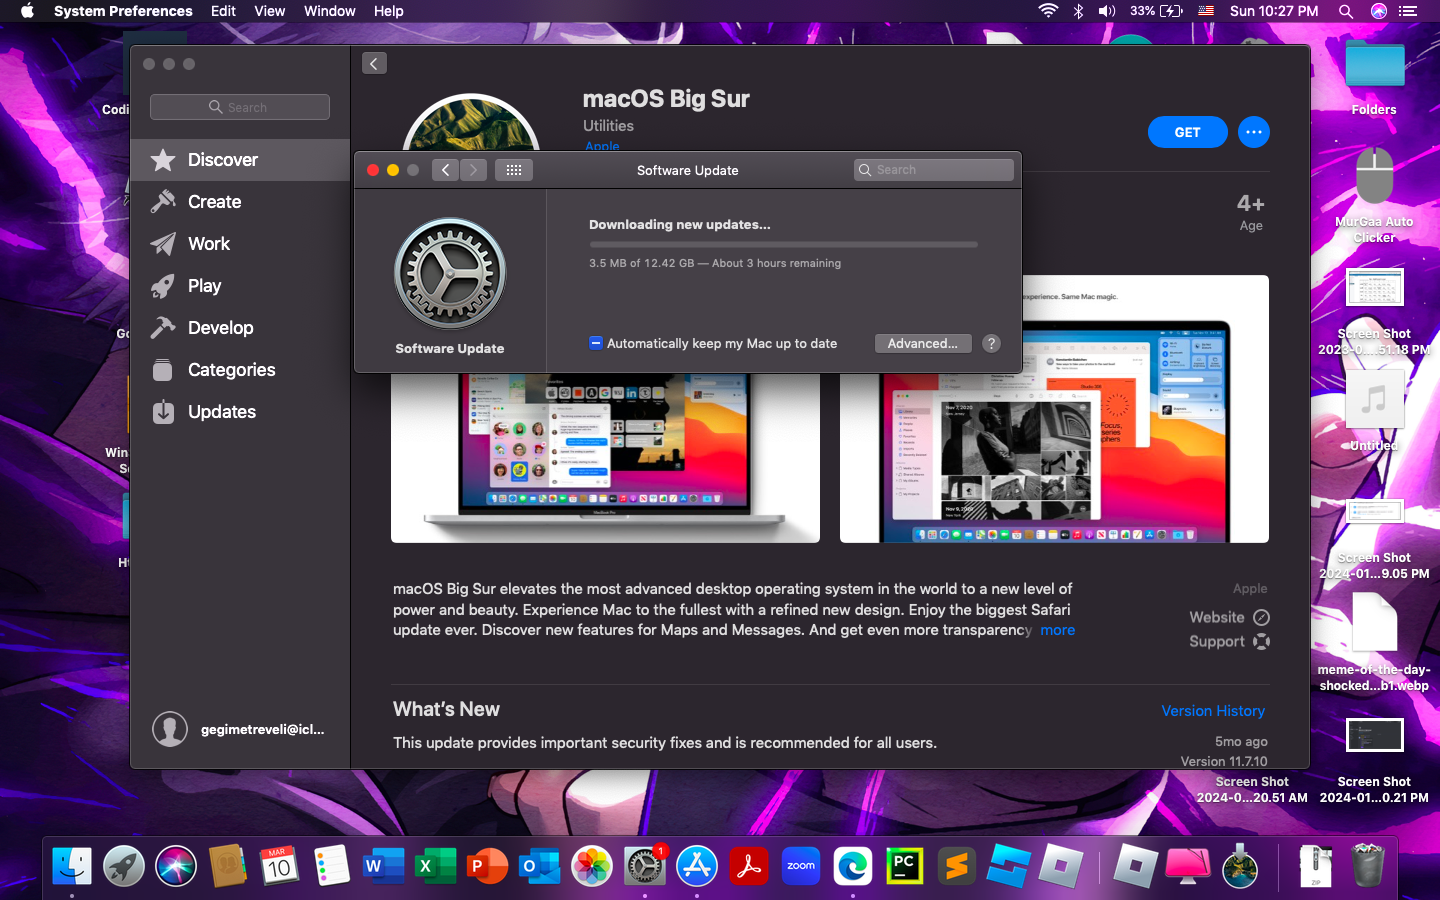Go back in the App Store window

[x=374, y=64]
